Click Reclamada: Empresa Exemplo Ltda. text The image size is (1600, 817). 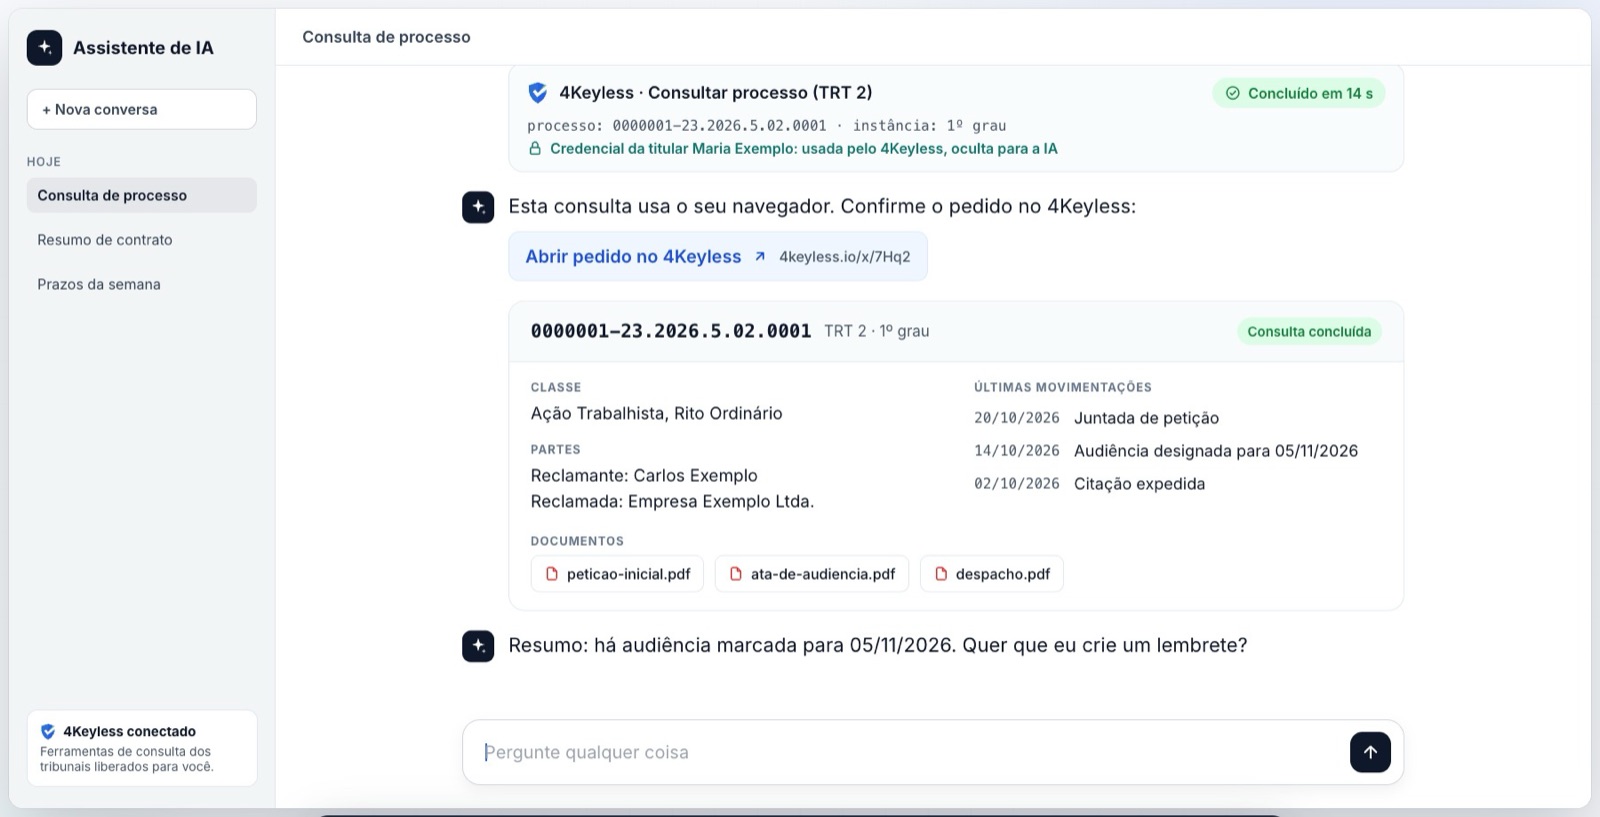[672, 502]
